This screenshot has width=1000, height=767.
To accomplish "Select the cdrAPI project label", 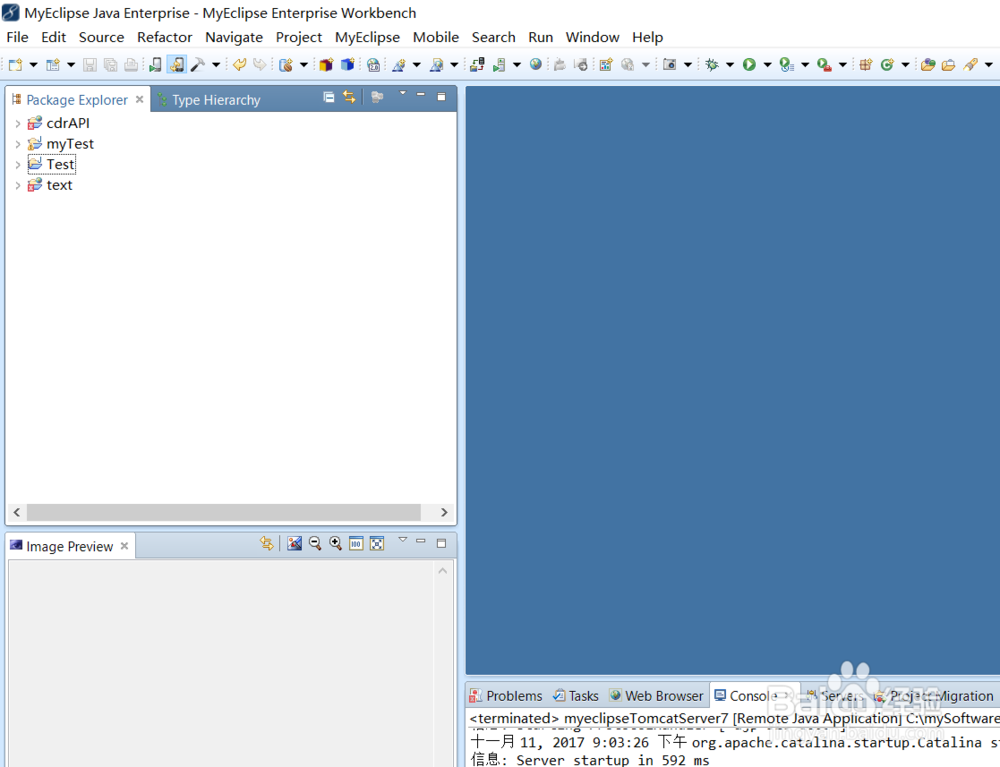I will click(x=68, y=123).
